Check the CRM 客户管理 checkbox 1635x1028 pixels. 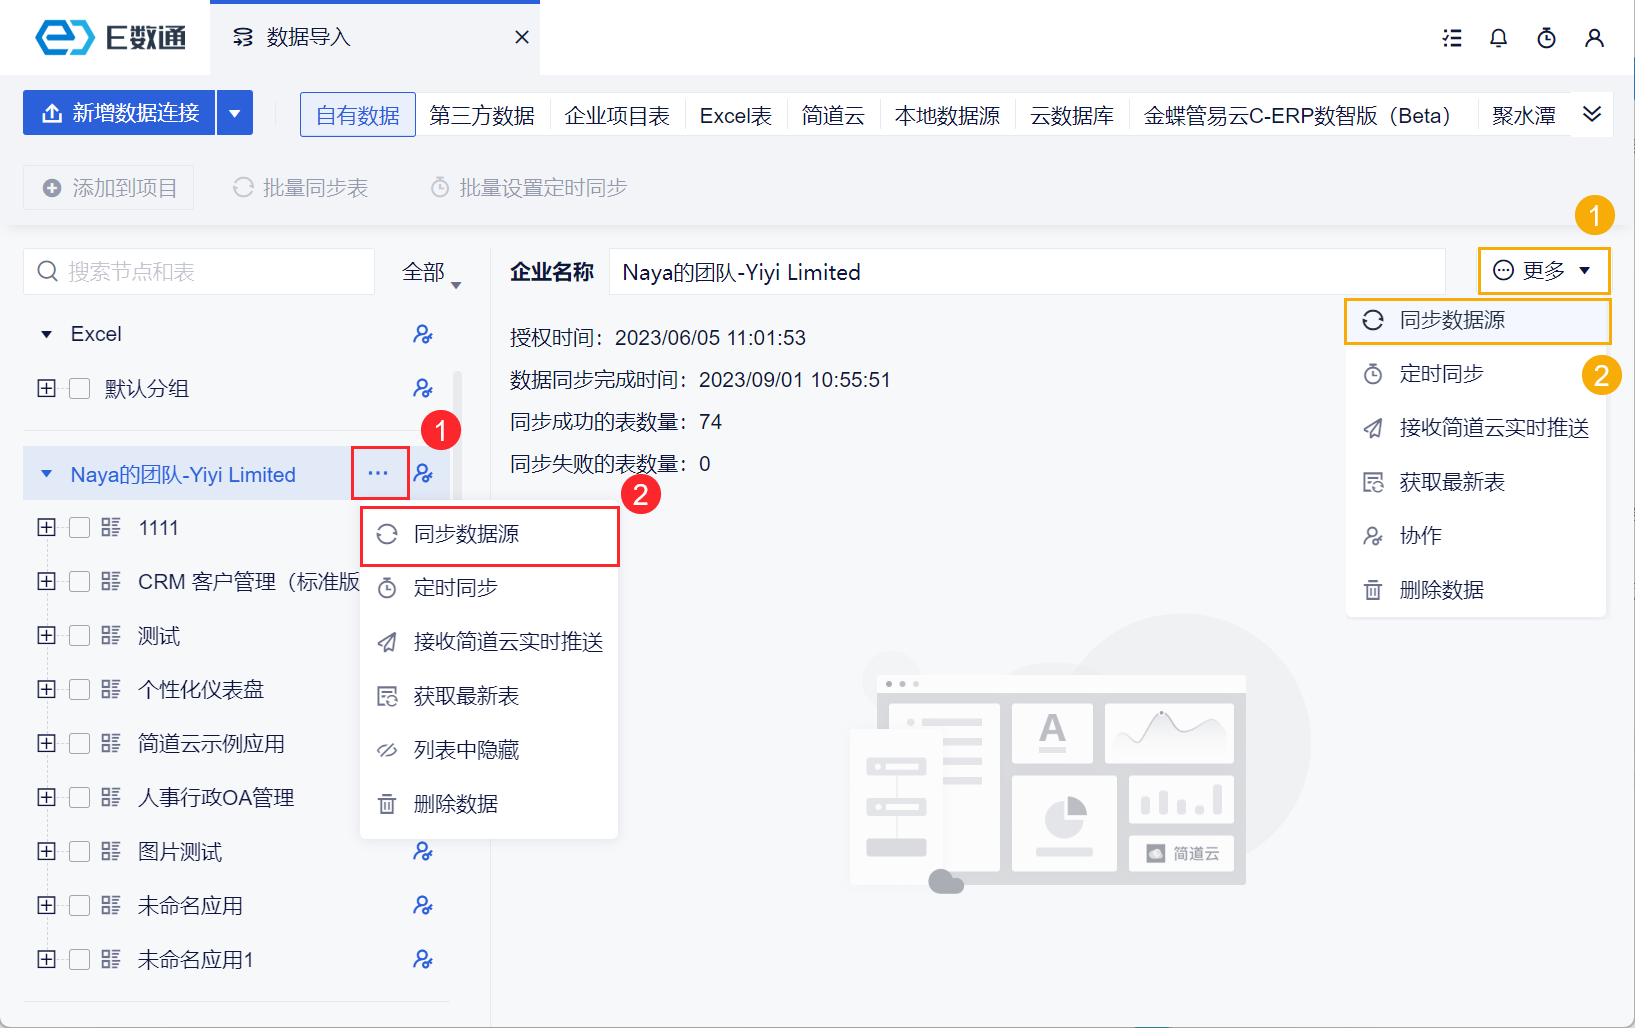(x=80, y=581)
